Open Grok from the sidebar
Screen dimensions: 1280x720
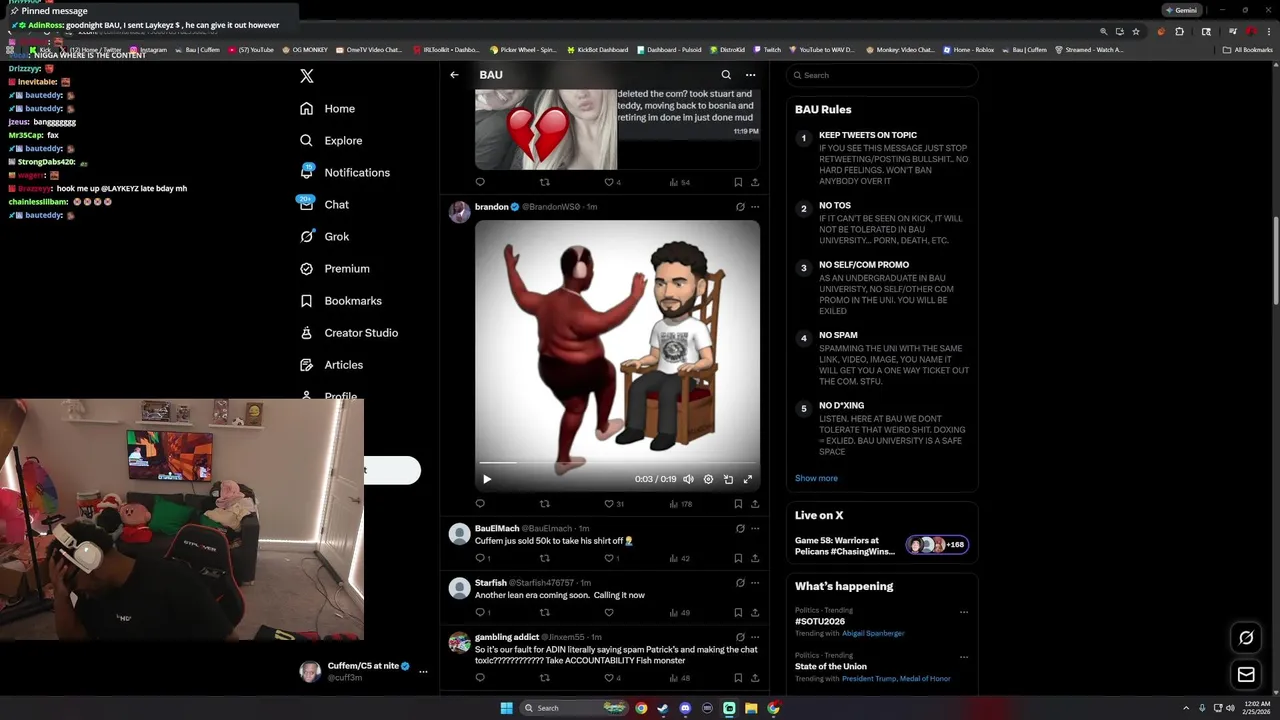pyautogui.click(x=323, y=237)
